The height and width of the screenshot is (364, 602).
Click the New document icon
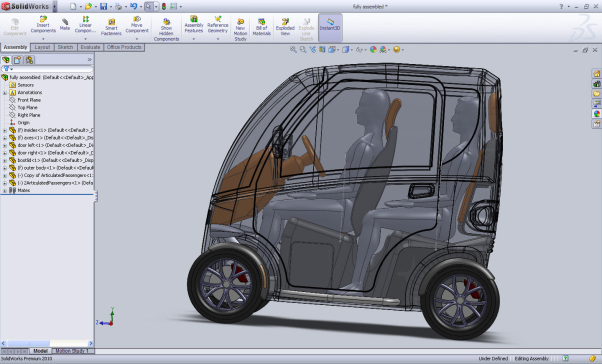73,7
